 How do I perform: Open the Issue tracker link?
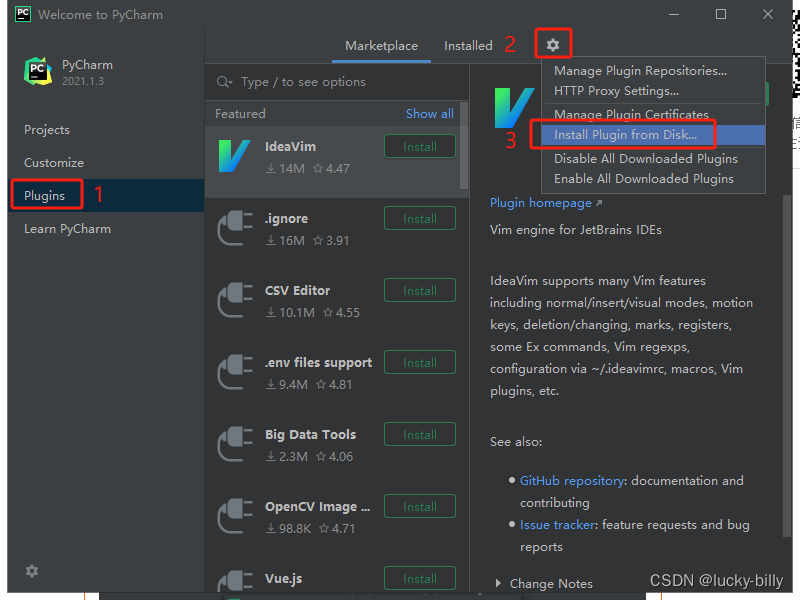coord(557,524)
